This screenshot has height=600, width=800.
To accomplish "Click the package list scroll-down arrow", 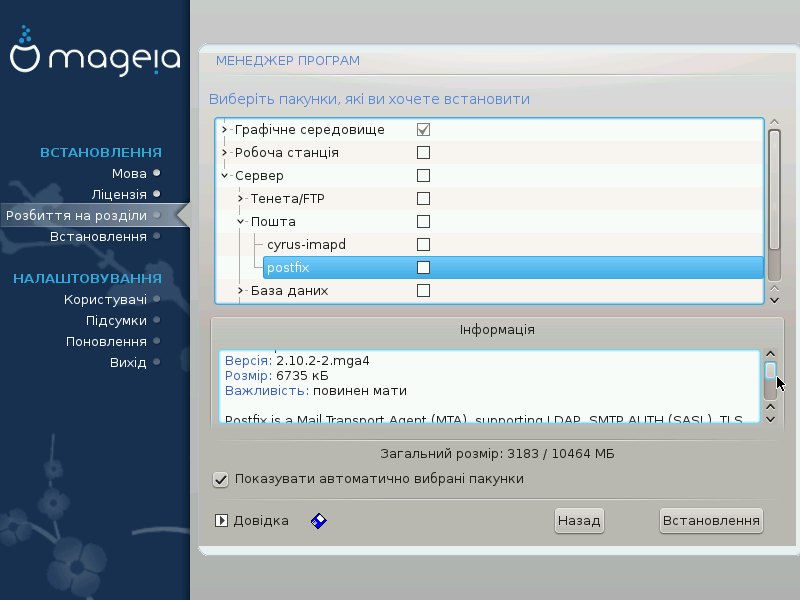I will coord(773,298).
